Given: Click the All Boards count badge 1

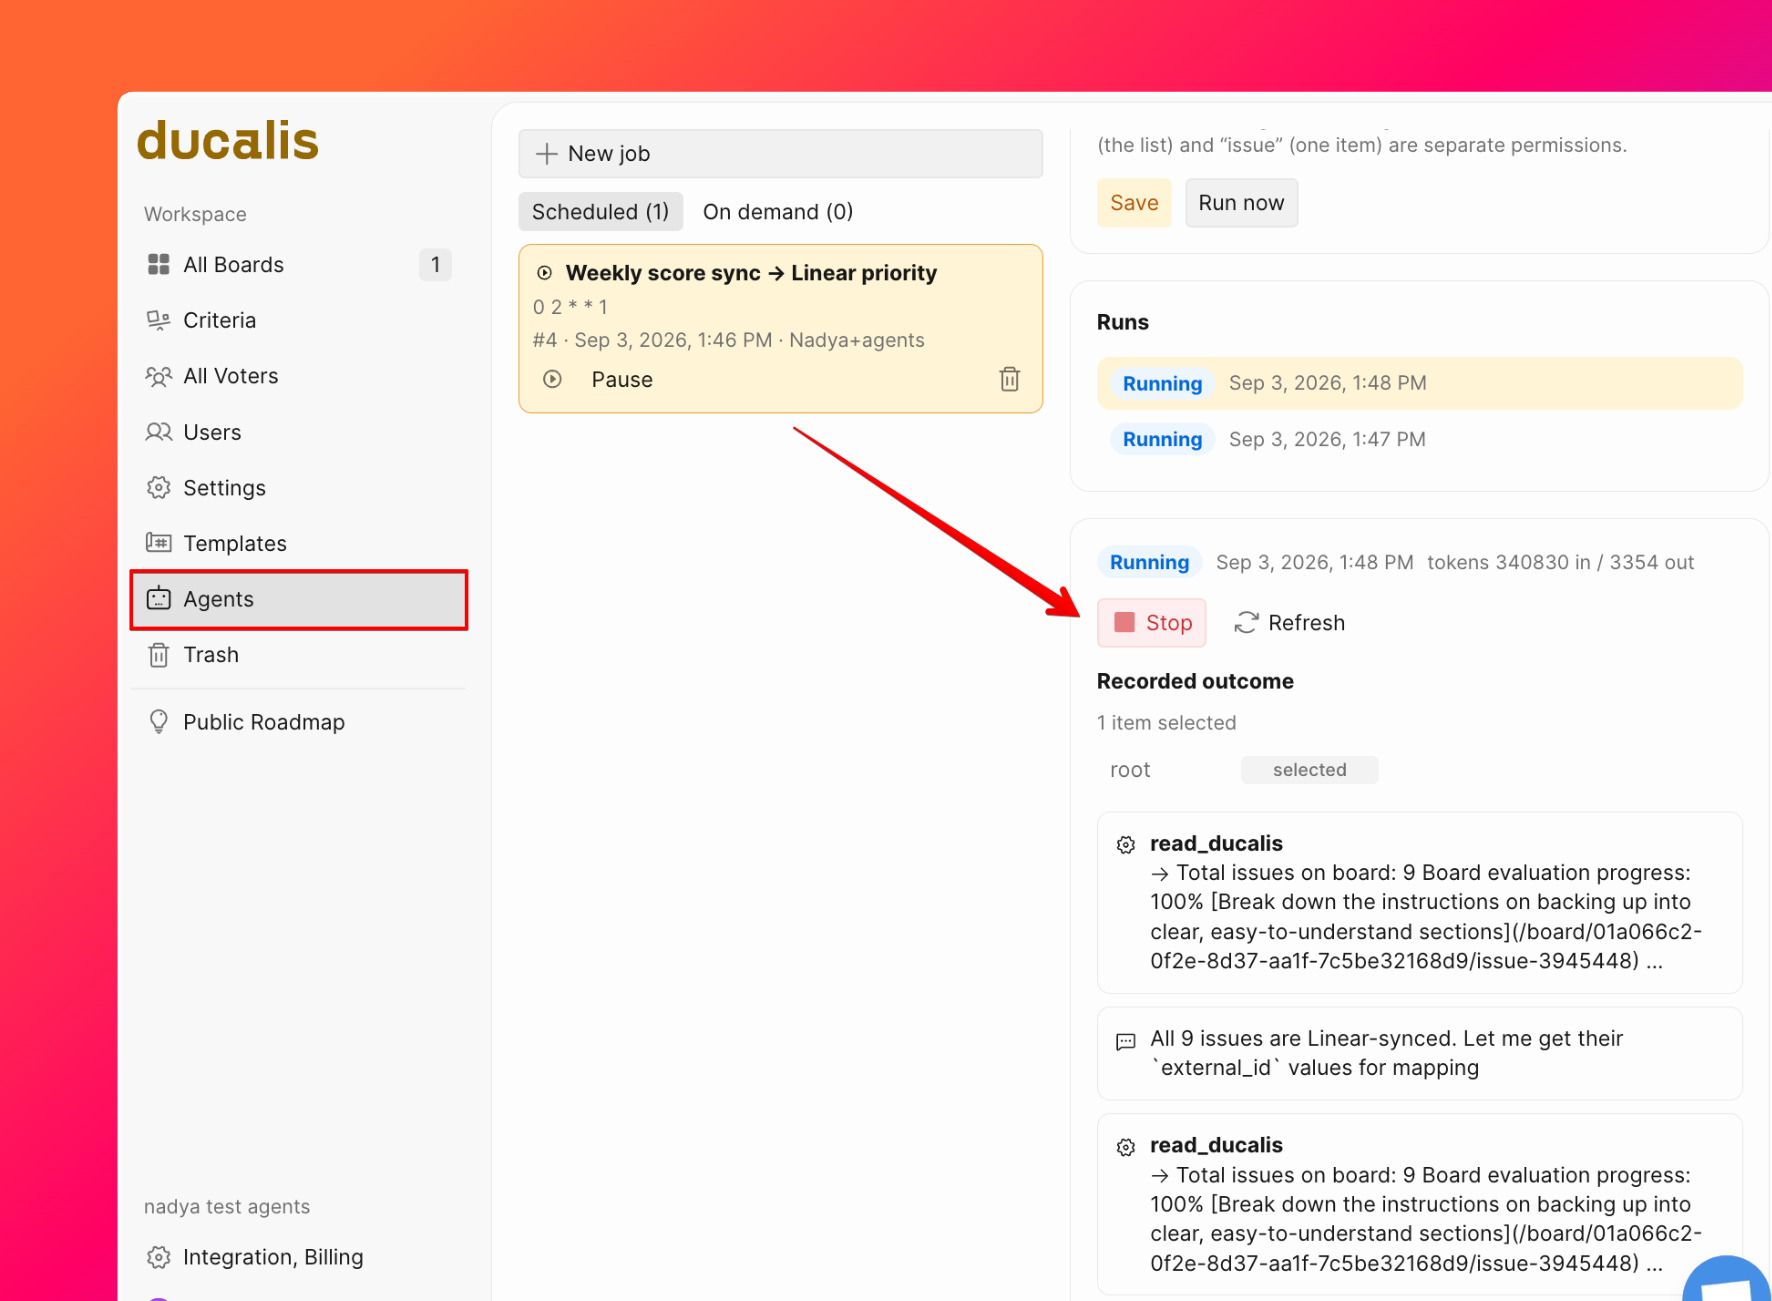Looking at the screenshot, I should click(435, 265).
